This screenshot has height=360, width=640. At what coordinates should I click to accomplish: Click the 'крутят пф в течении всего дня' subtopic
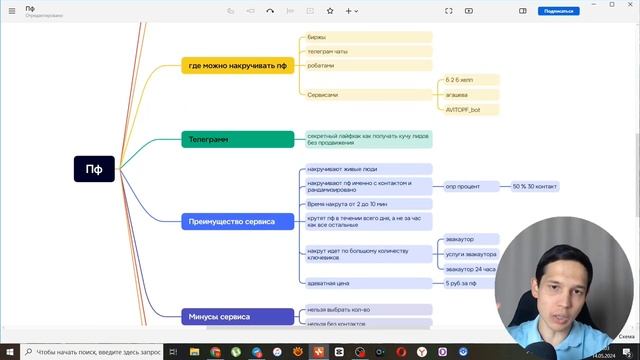pyautogui.click(x=369, y=222)
